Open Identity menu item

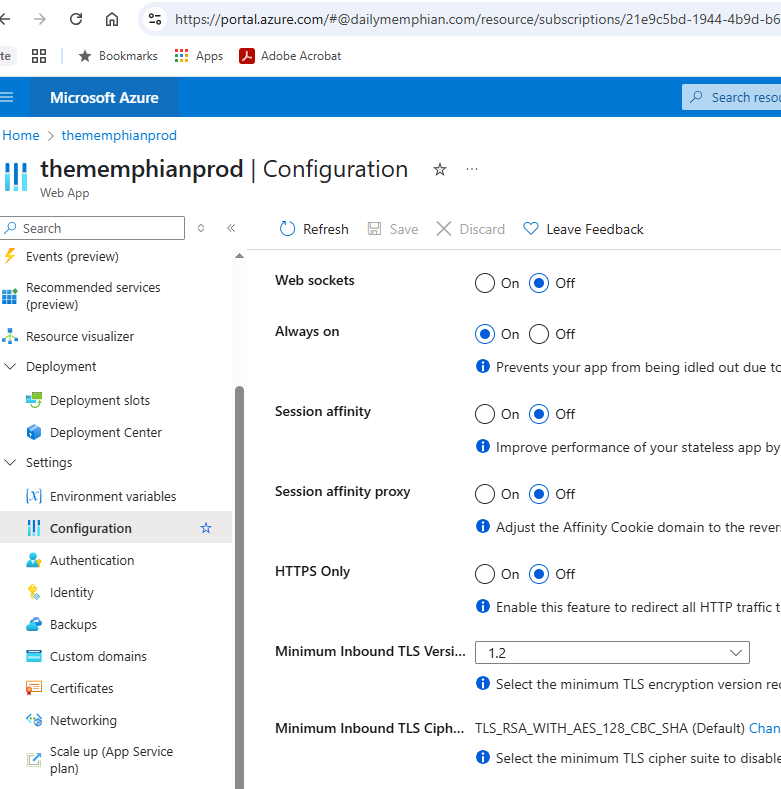71,592
